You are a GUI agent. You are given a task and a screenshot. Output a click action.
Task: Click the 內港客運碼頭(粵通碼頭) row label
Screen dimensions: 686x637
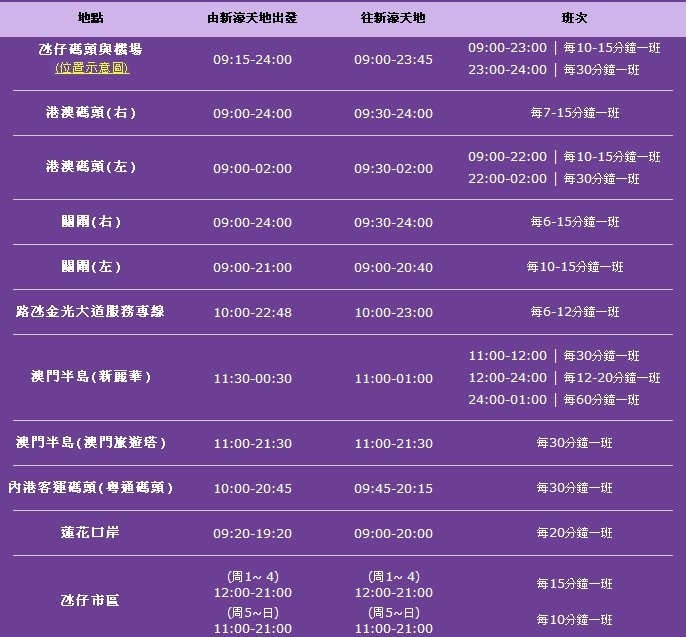tap(91, 488)
